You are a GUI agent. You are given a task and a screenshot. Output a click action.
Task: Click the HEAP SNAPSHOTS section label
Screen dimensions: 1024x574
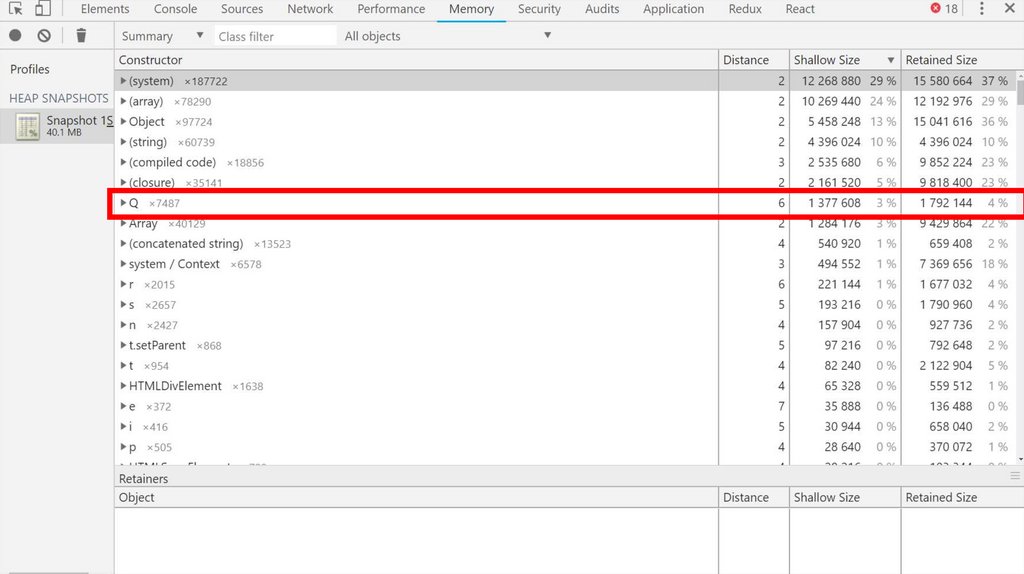click(59, 98)
